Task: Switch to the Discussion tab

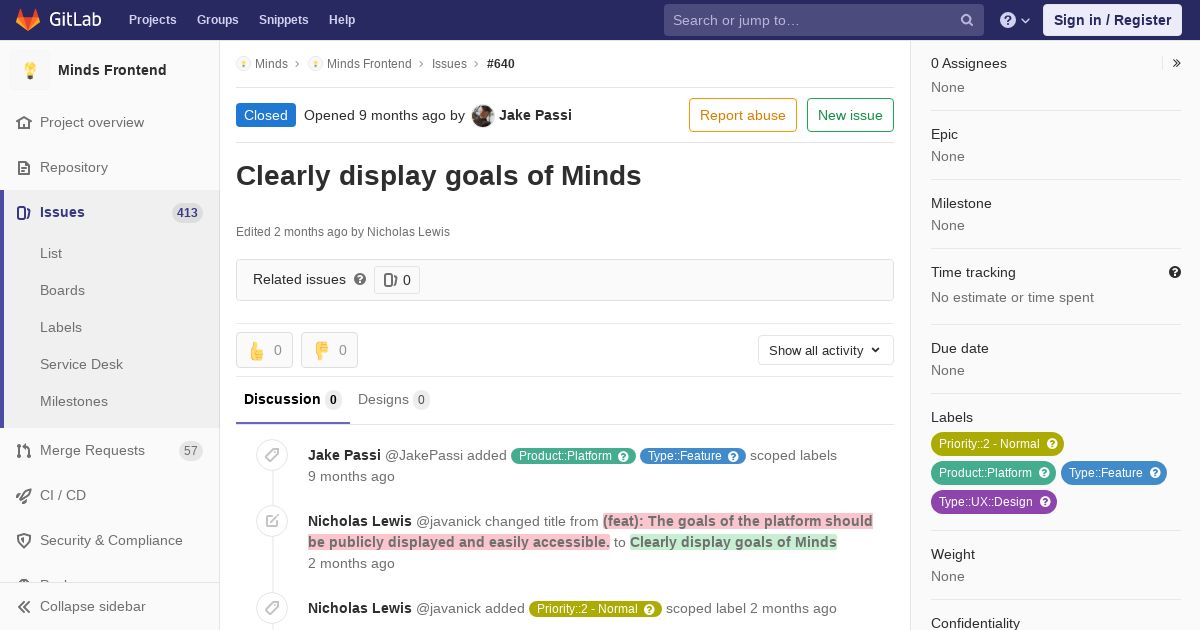Action: tap(292, 399)
